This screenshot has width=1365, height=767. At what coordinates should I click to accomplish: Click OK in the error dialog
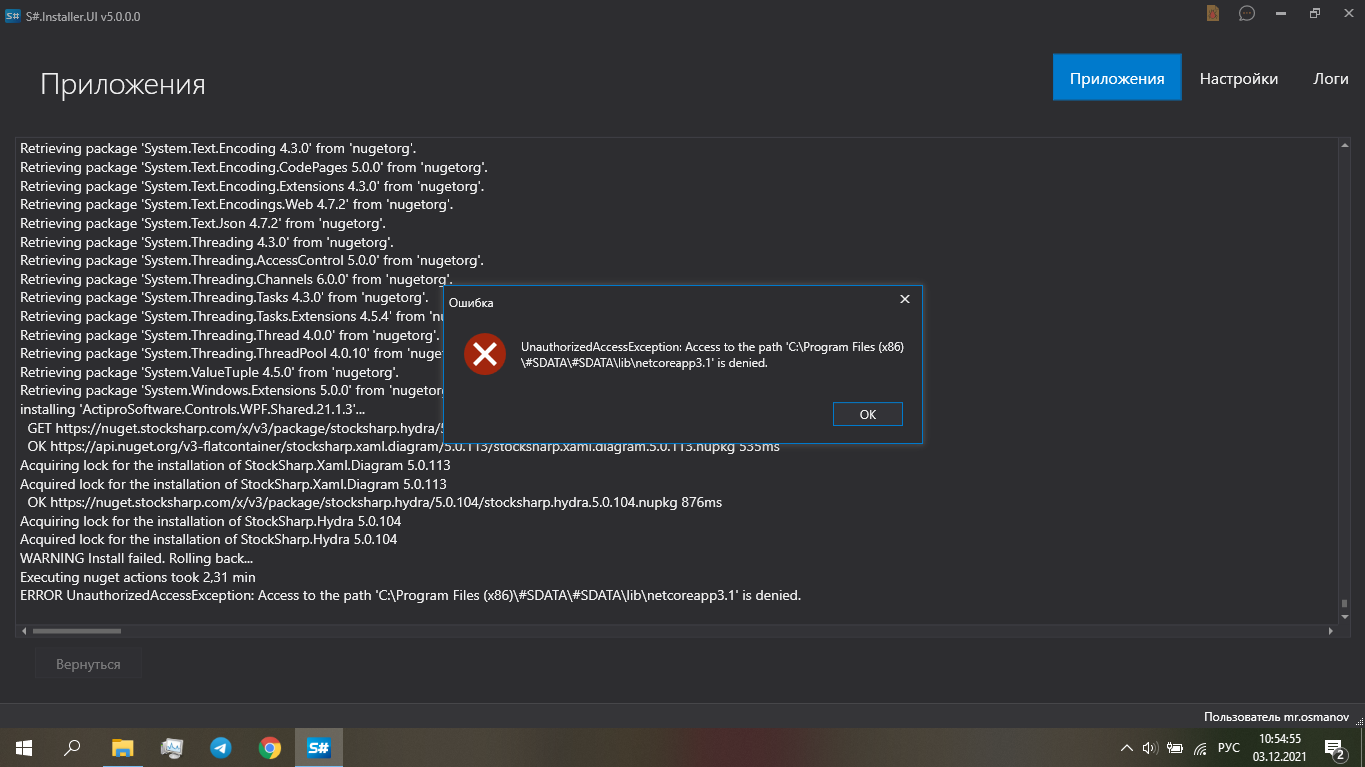point(867,414)
